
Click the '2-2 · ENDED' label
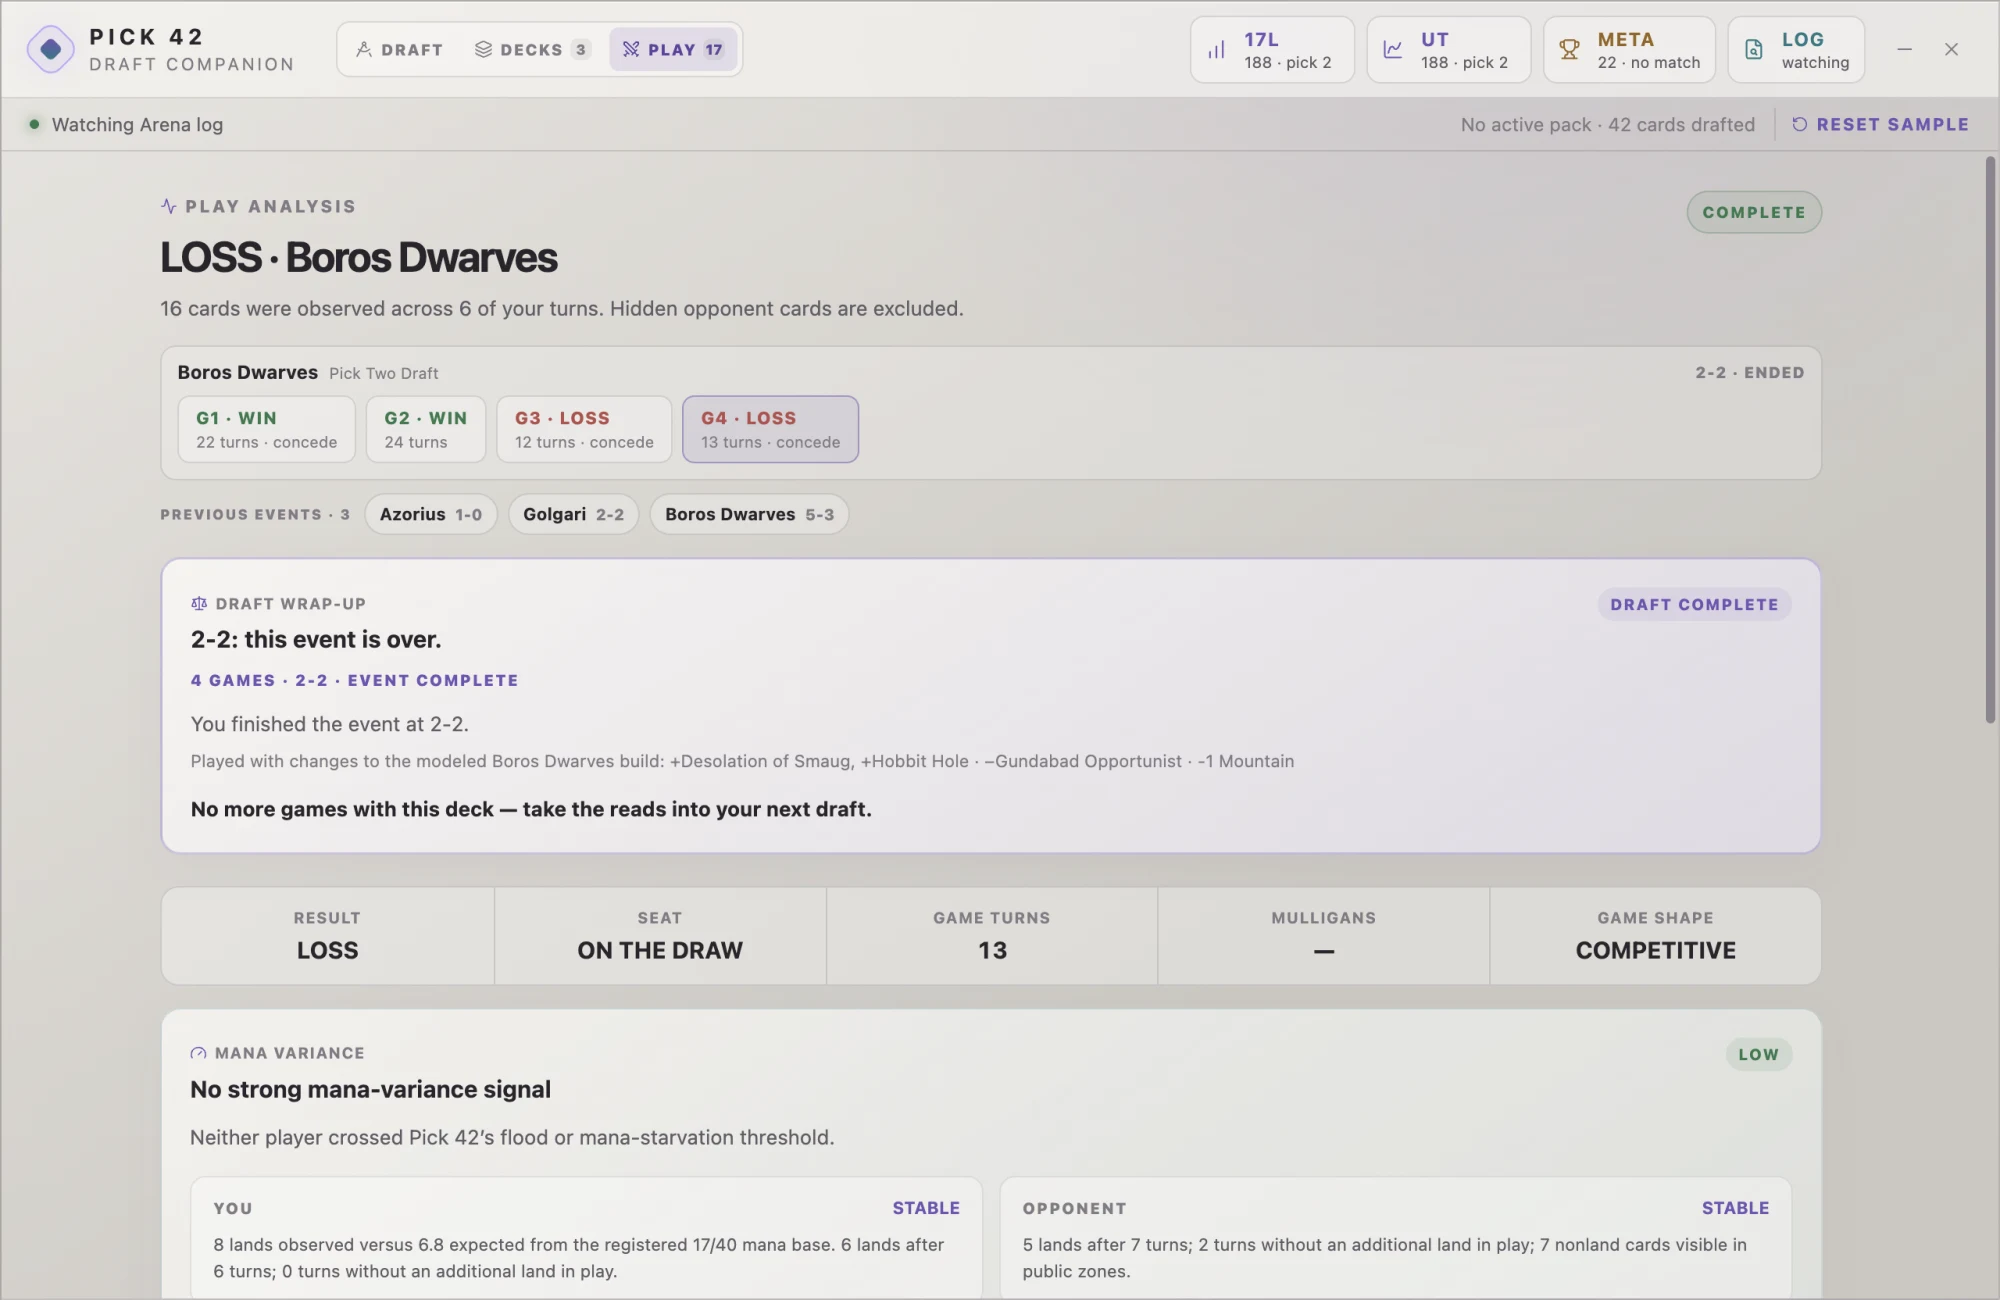(x=1750, y=372)
